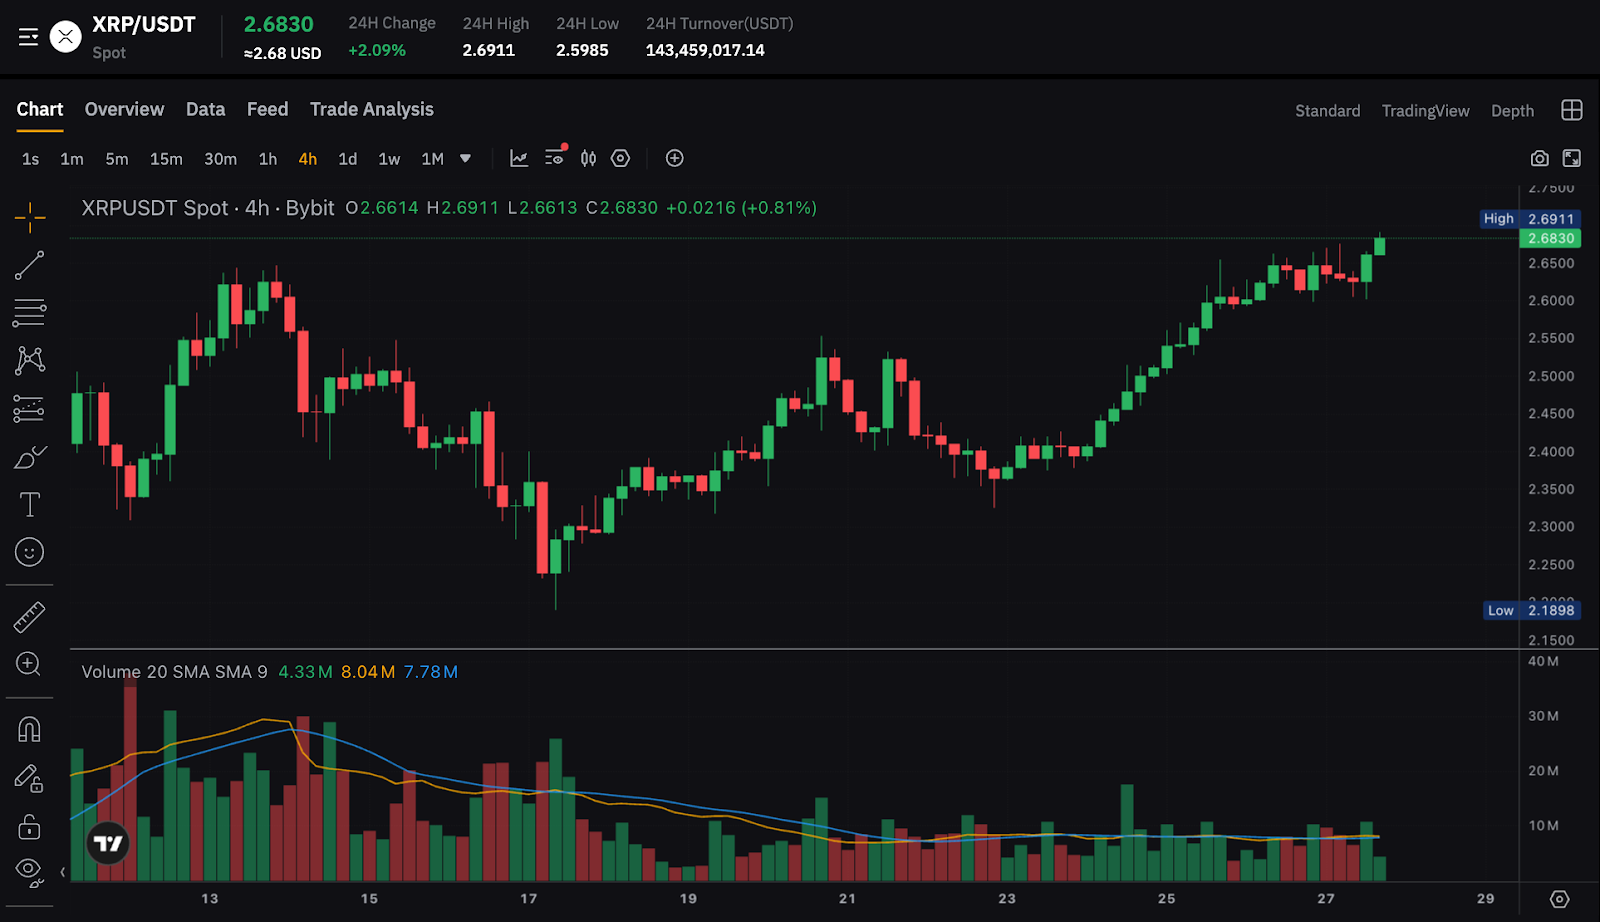Open the indicator templates menu
This screenshot has height=922, width=1600.
pyautogui.click(x=554, y=158)
